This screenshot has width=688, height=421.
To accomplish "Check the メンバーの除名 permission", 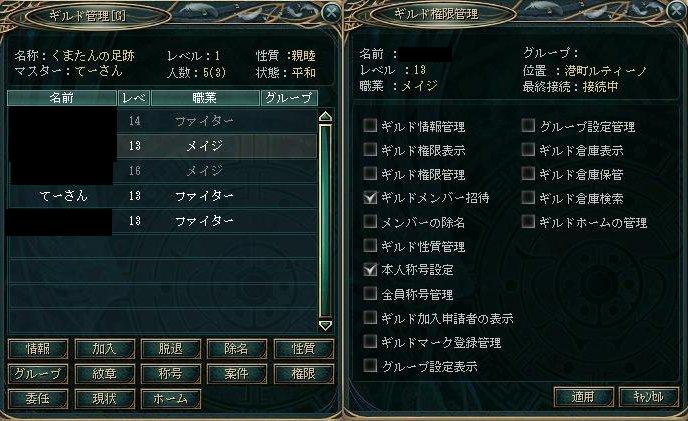I will [x=371, y=222].
